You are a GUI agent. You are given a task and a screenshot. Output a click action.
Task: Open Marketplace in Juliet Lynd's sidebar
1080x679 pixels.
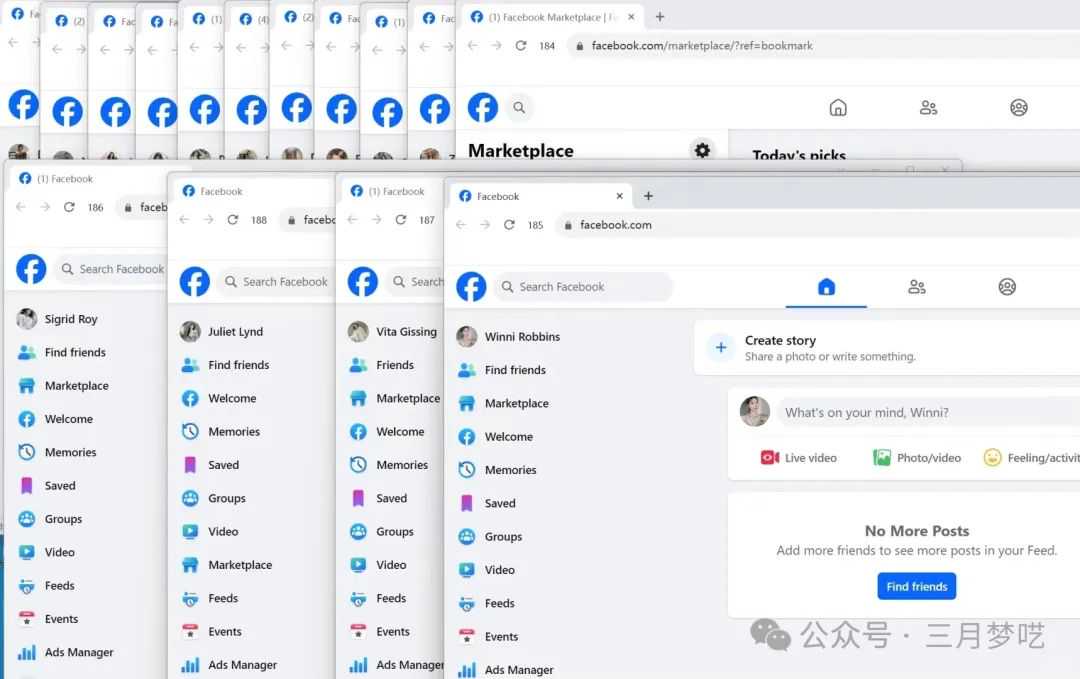[226, 565]
